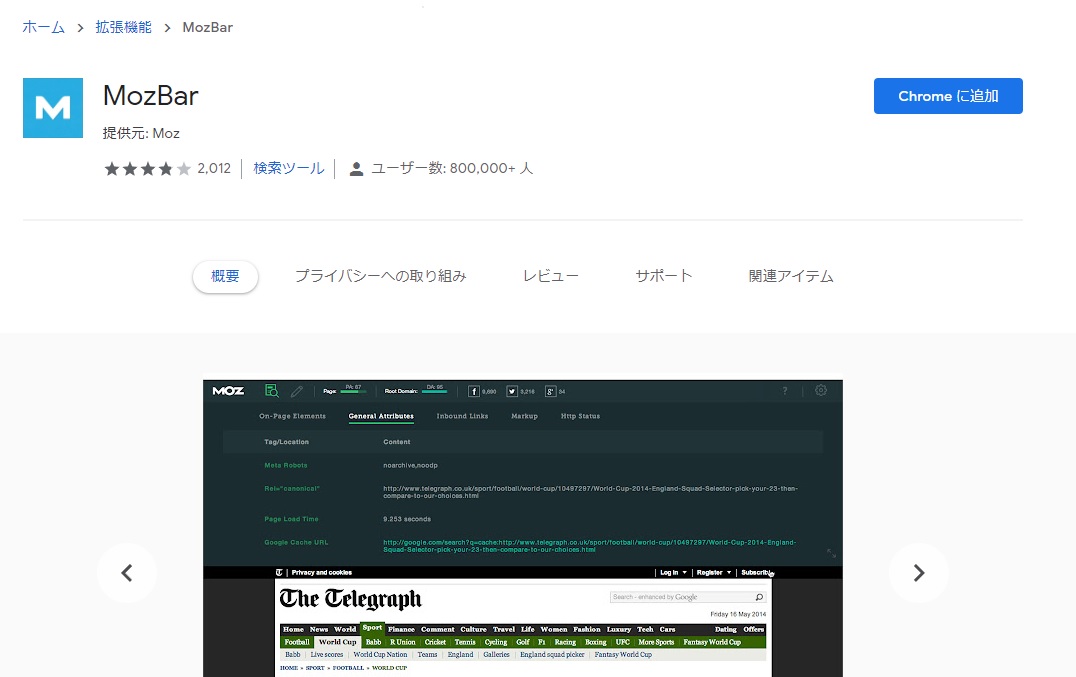The height and width of the screenshot is (677, 1076).
Task: Click the Root Domain authority bar
Action: pos(434,390)
